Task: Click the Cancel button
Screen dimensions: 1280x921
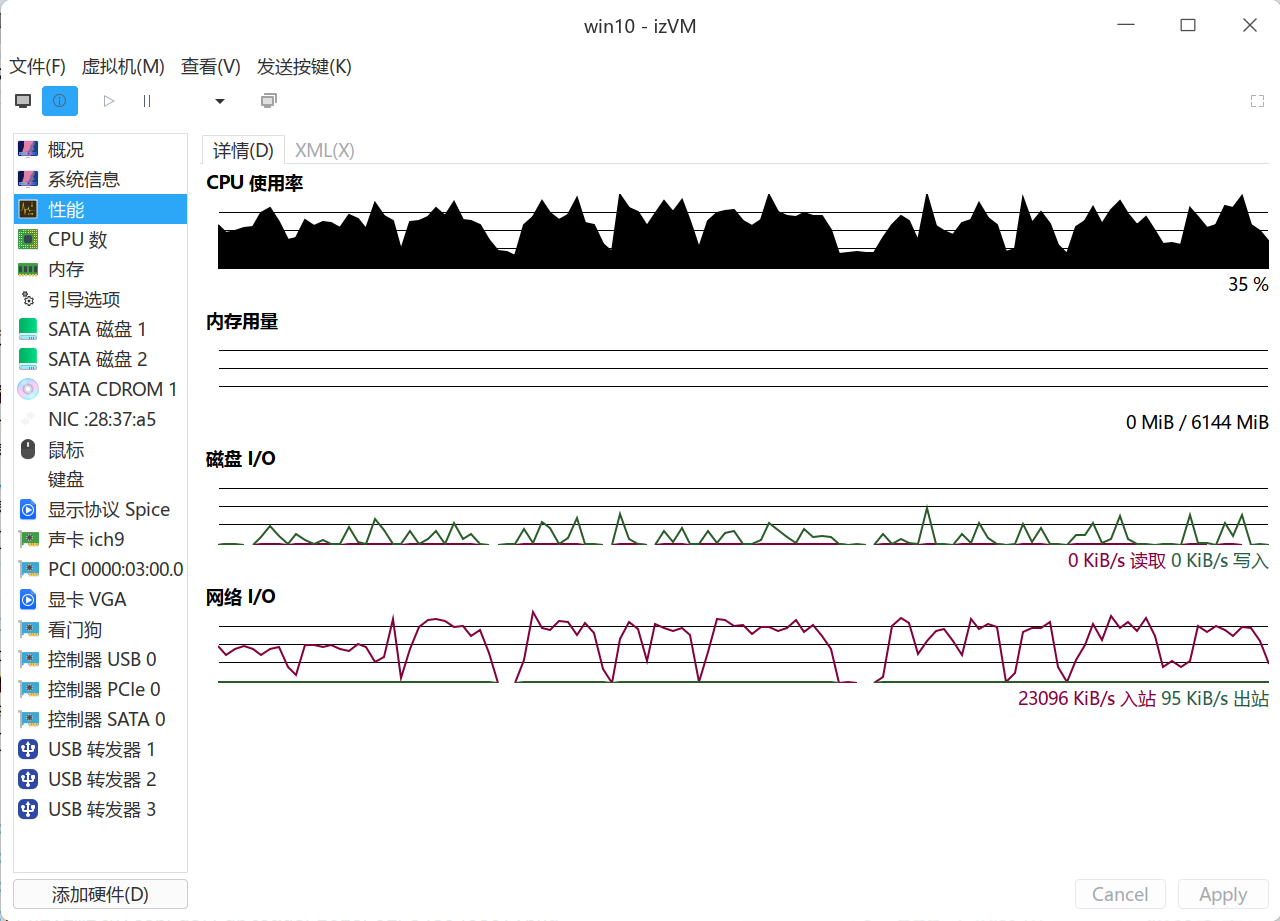Action: [1120, 894]
